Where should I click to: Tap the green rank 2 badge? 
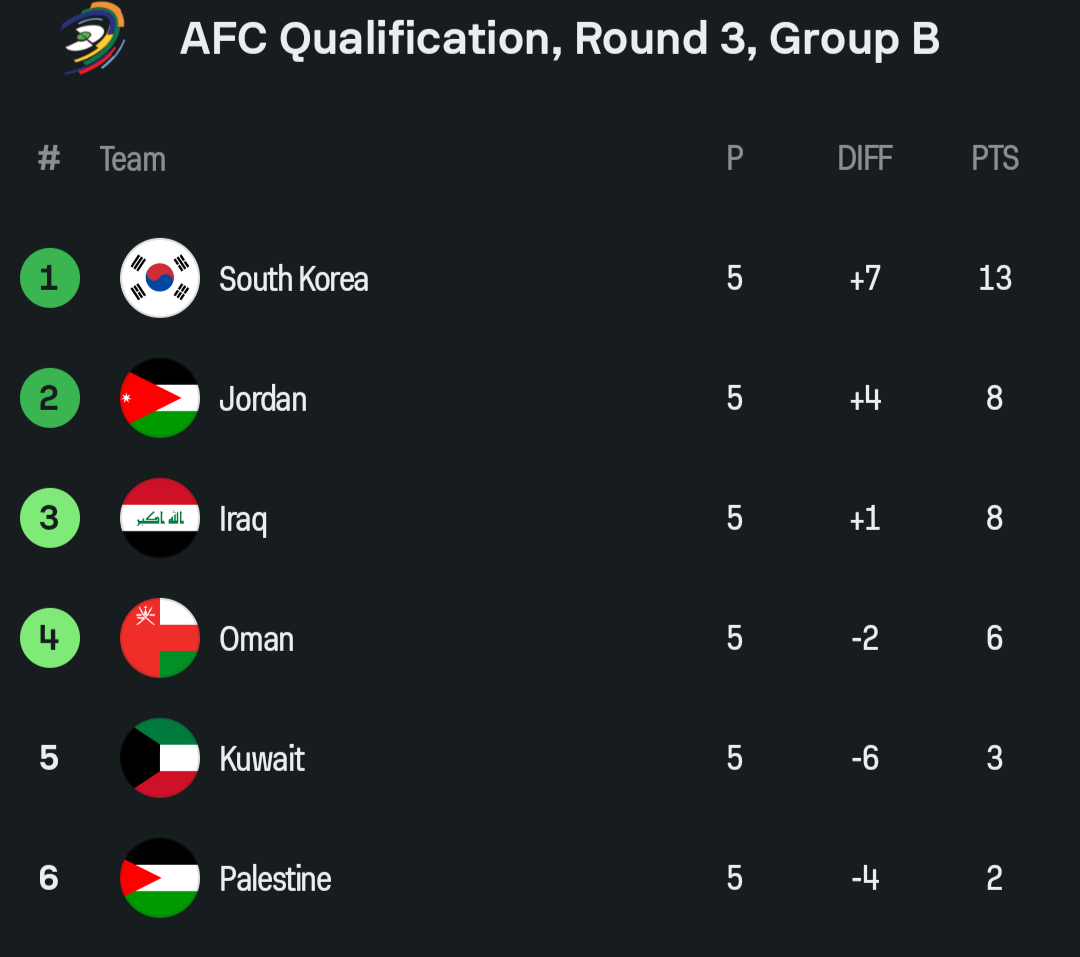pyautogui.click(x=49, y=398)
